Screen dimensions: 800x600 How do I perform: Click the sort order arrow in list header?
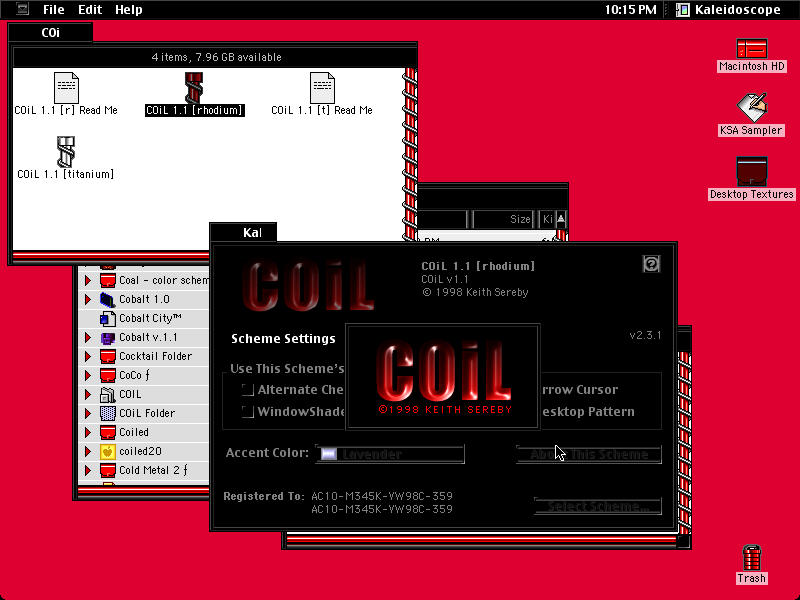[561, 219]
